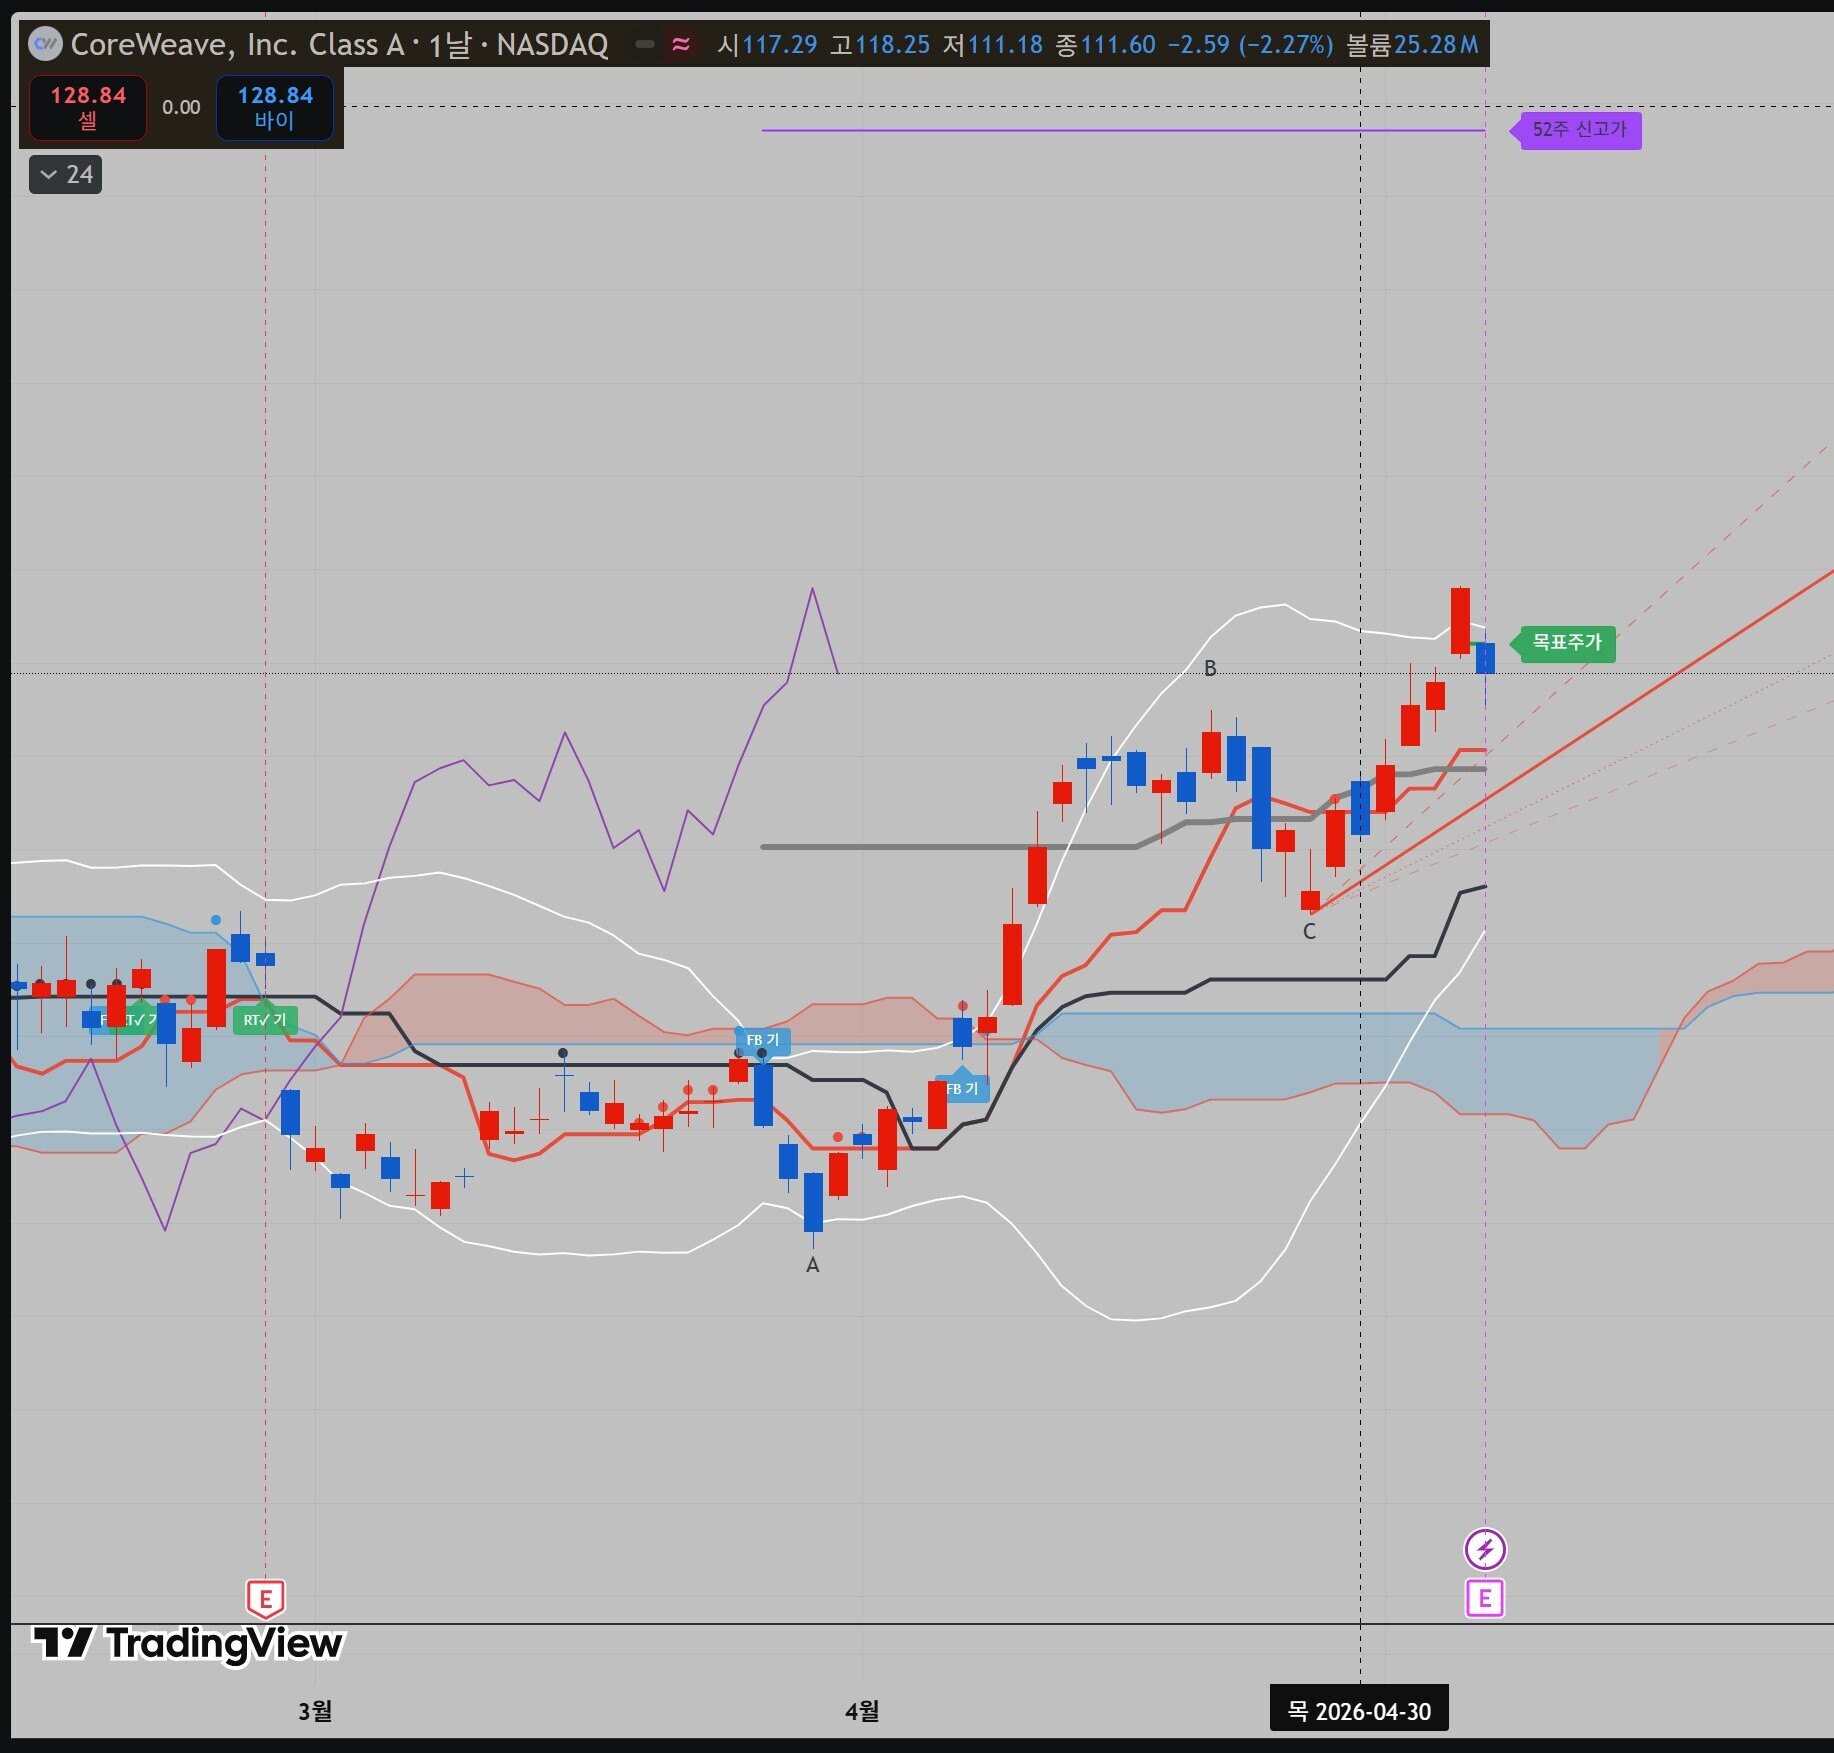Select the green 목표주가 label
This screenshot has width=1834, height=1753.
tap(1566, 643)
